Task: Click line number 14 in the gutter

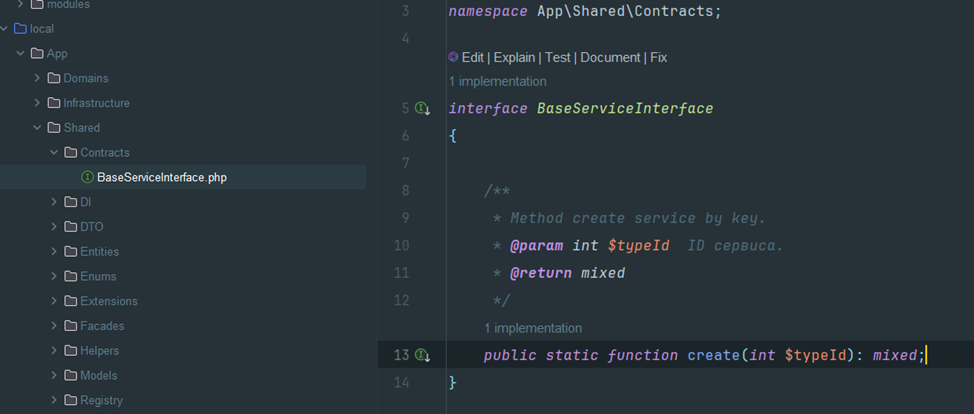Action: coord(401,382)
